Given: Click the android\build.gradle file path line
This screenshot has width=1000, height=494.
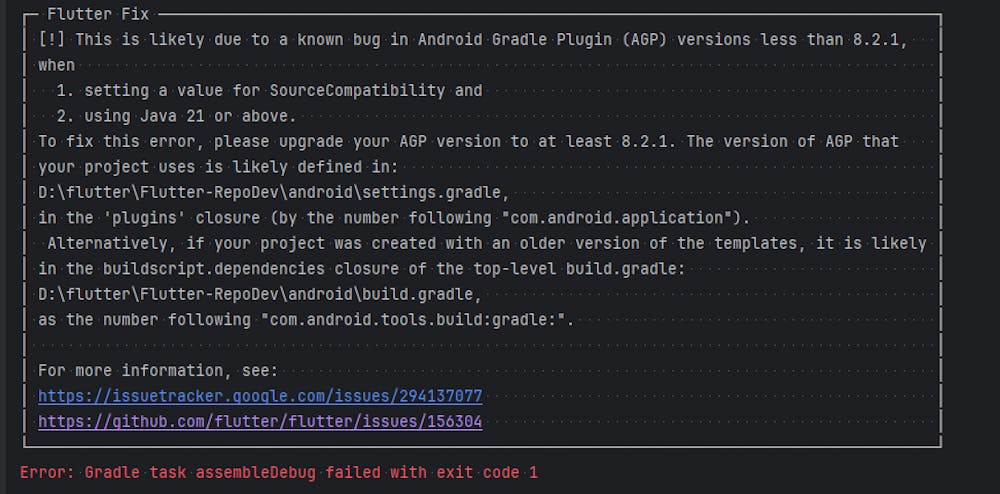Looking at the screenshot, I should 260,294.
